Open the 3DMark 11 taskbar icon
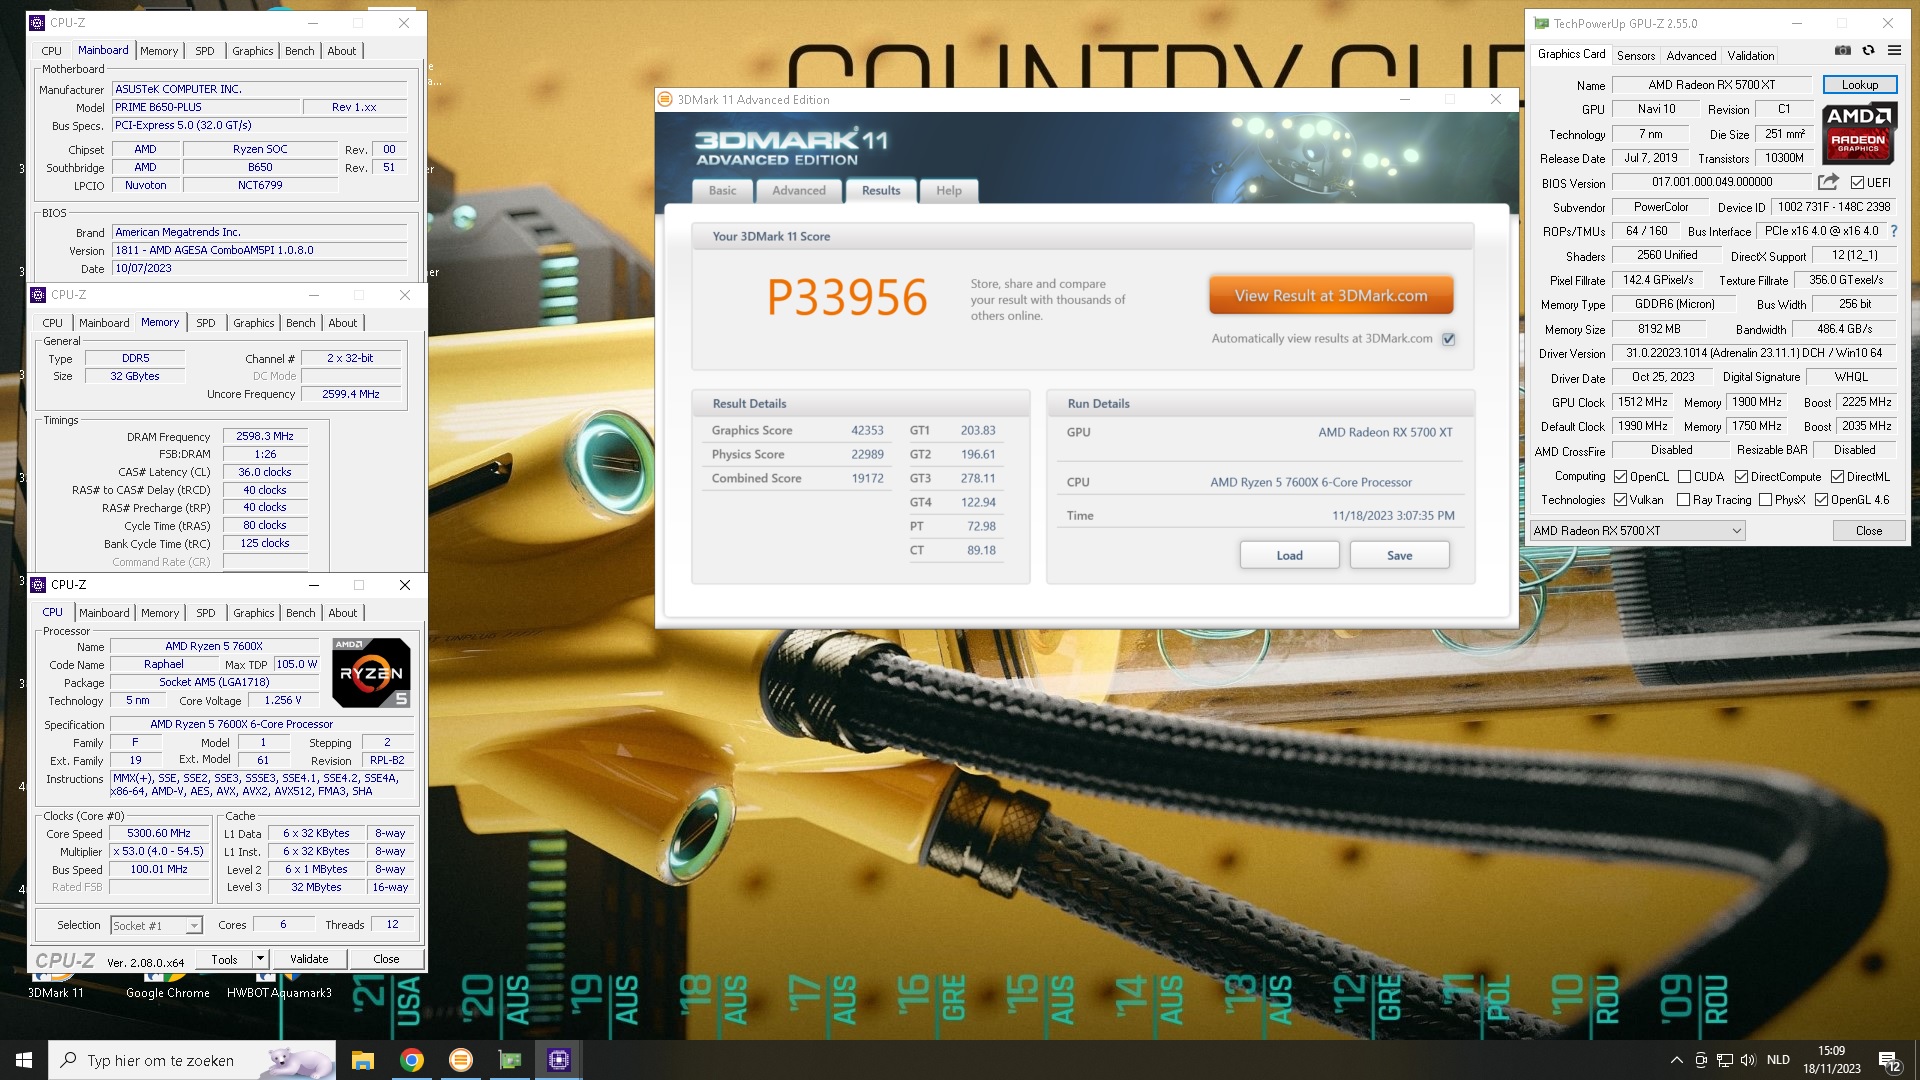Screen dimensions: 1920x1080 click(461, 1060)
